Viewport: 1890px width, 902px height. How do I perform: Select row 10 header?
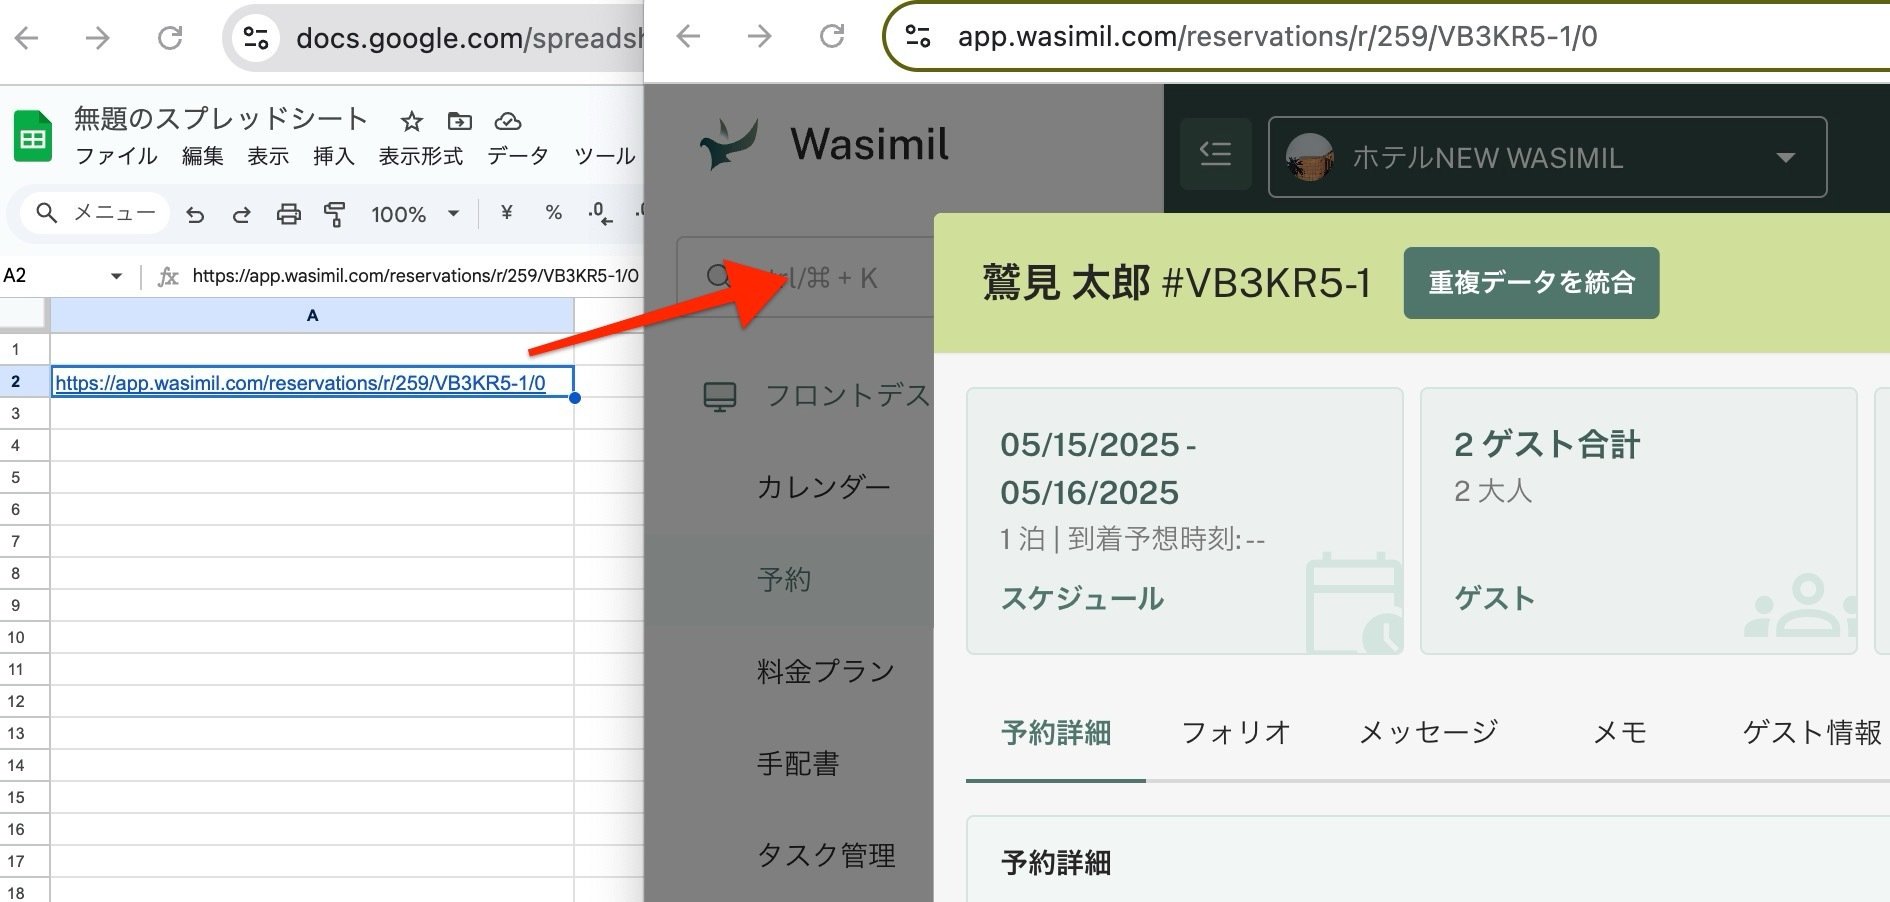tap(24, 637)
